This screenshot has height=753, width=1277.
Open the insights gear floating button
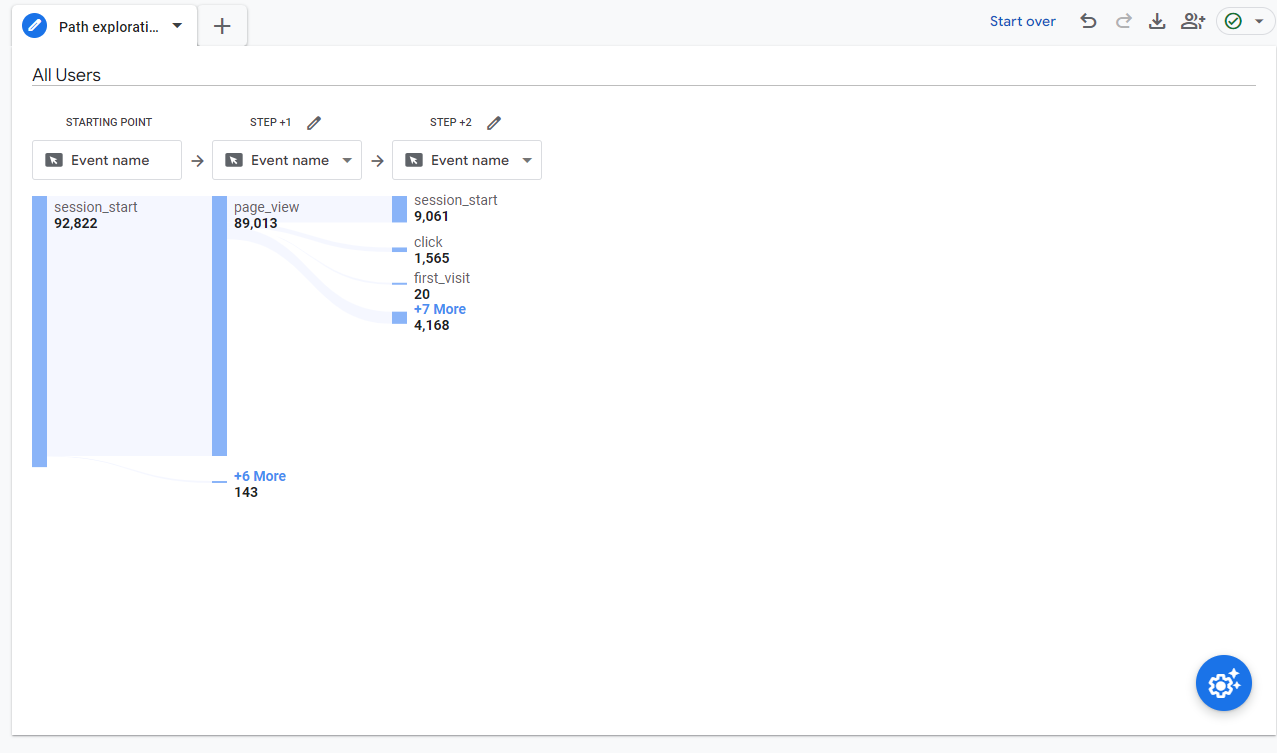point(1223,684)
